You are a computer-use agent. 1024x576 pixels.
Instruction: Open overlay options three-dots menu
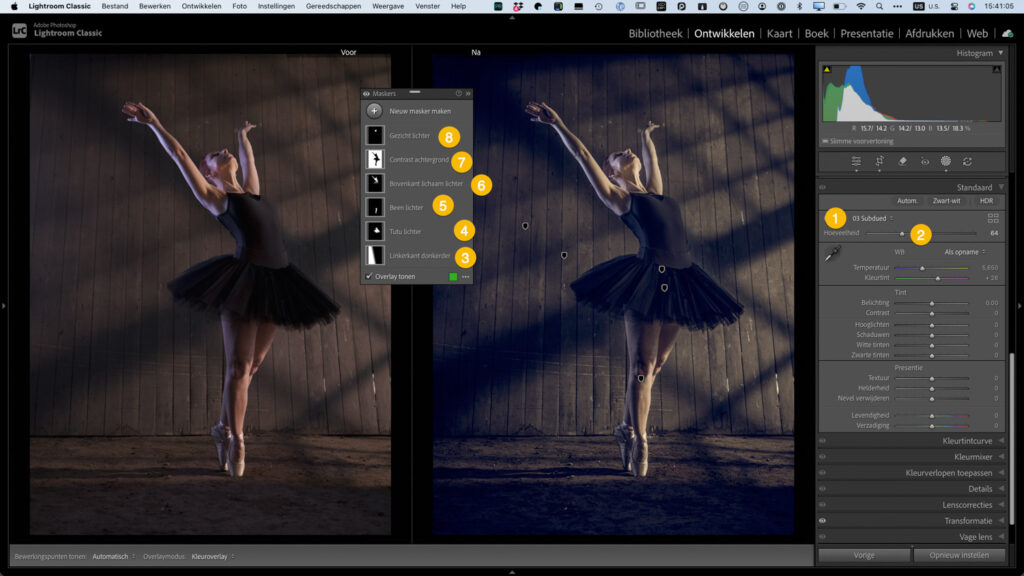(466, 277)
